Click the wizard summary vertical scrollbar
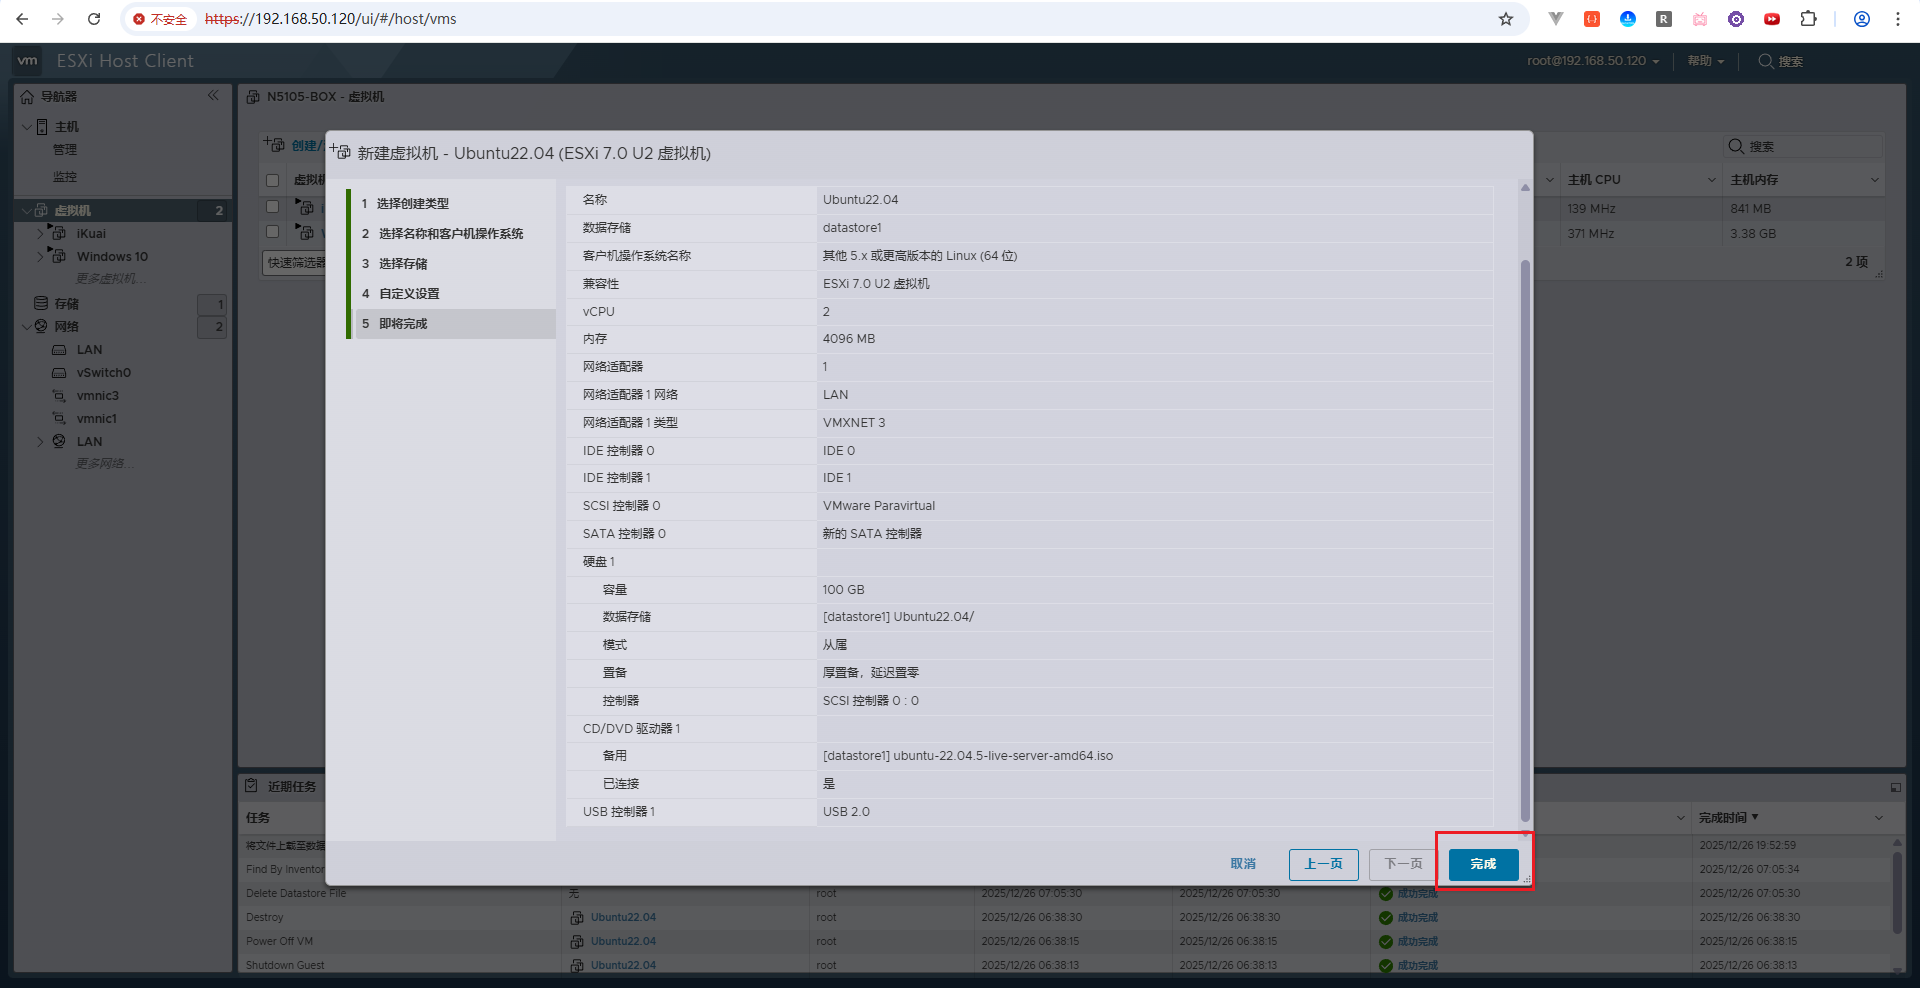The width and height of the screenshot is (1920, 988). coord(1525,540)
